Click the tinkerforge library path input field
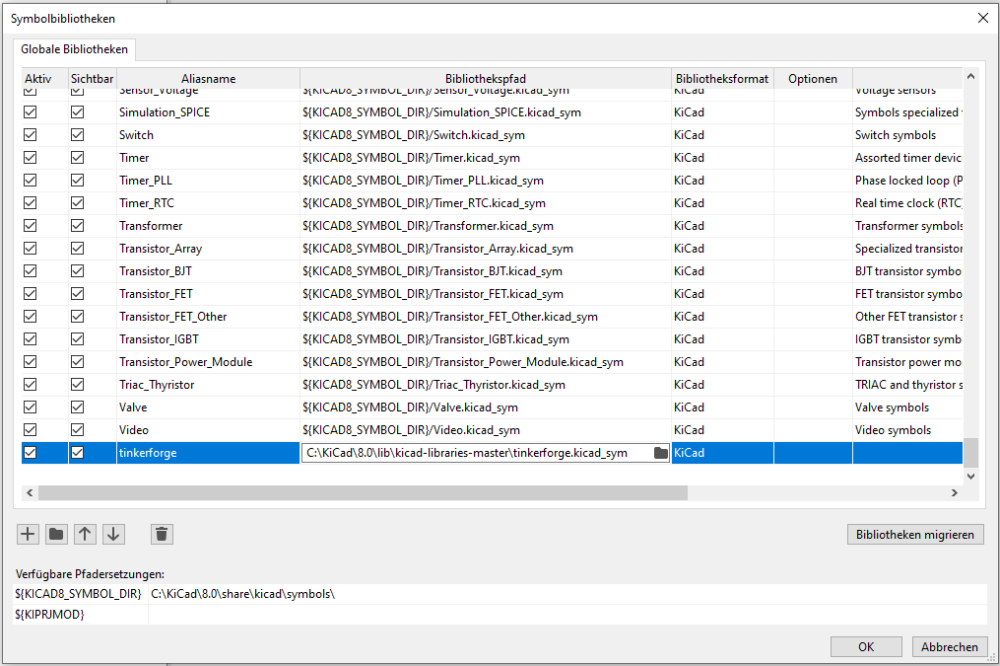This screenshot has height=666, width=1000. (475, 453)
